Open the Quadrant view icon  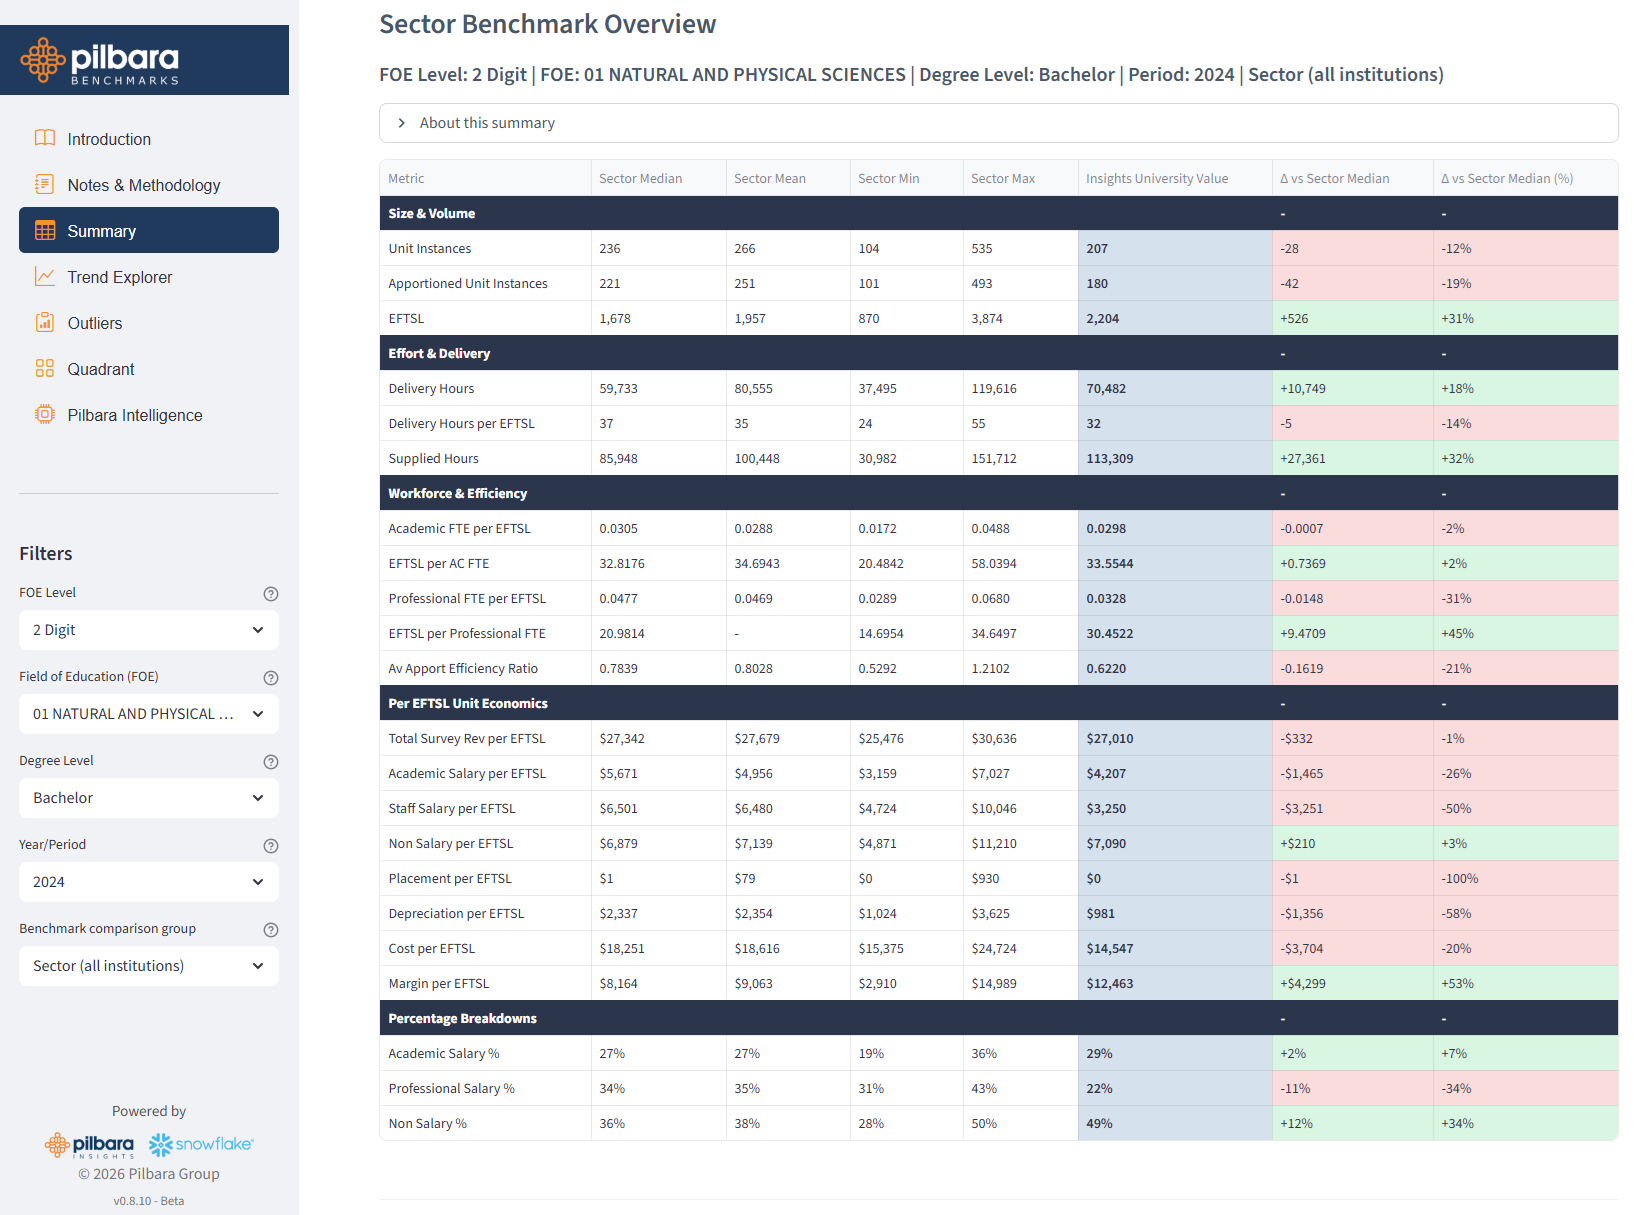pyautogui.click(x=44, y=368)
